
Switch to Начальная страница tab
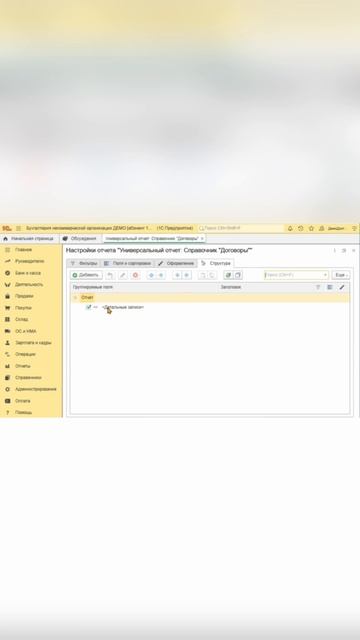[x=29, y=238]
